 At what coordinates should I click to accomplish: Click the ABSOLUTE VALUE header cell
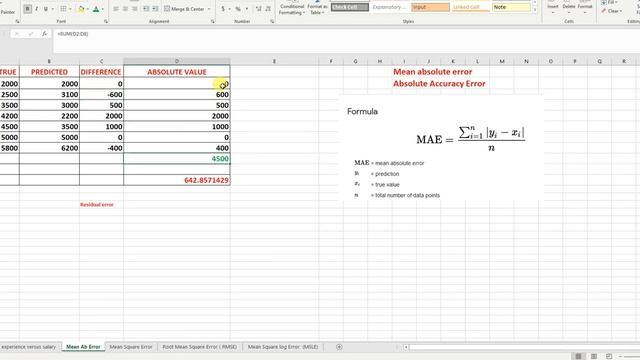(177, 72)
